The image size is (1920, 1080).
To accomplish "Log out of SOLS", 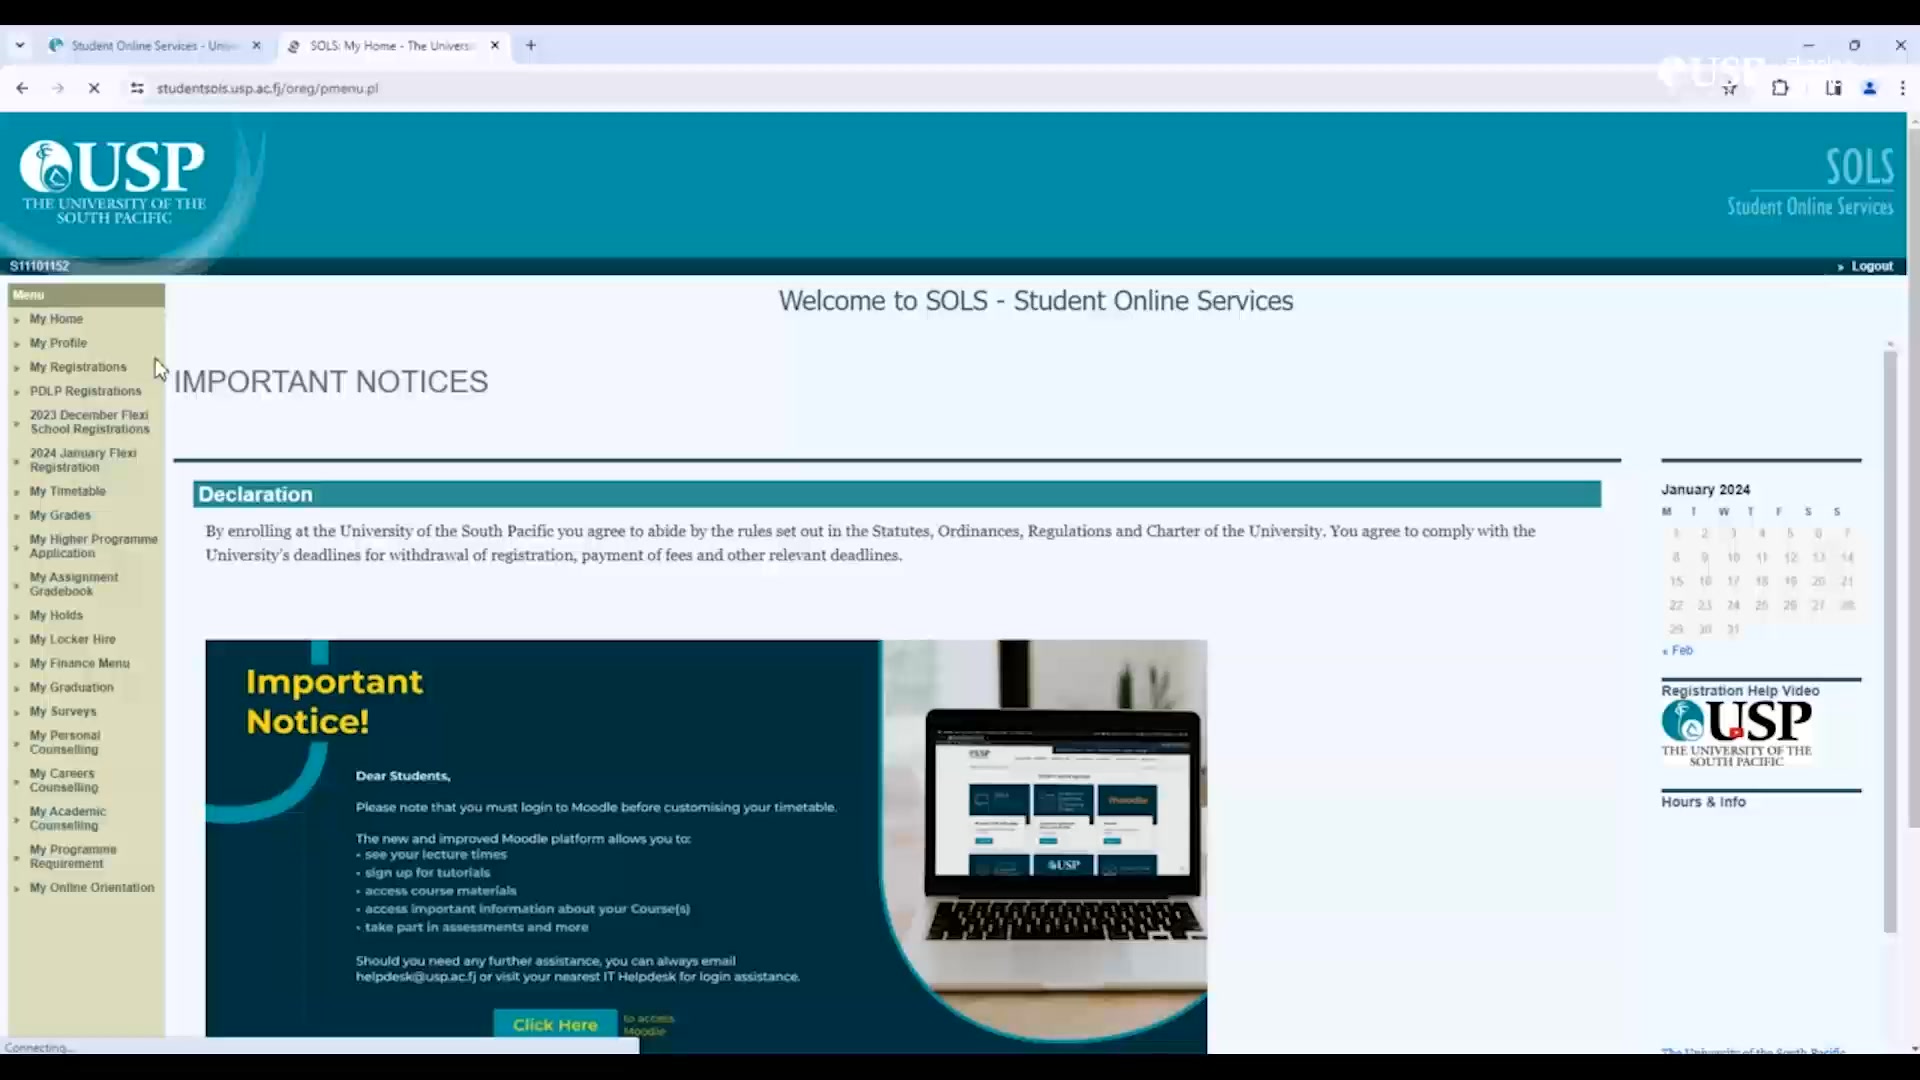I will click(1871, 266).
